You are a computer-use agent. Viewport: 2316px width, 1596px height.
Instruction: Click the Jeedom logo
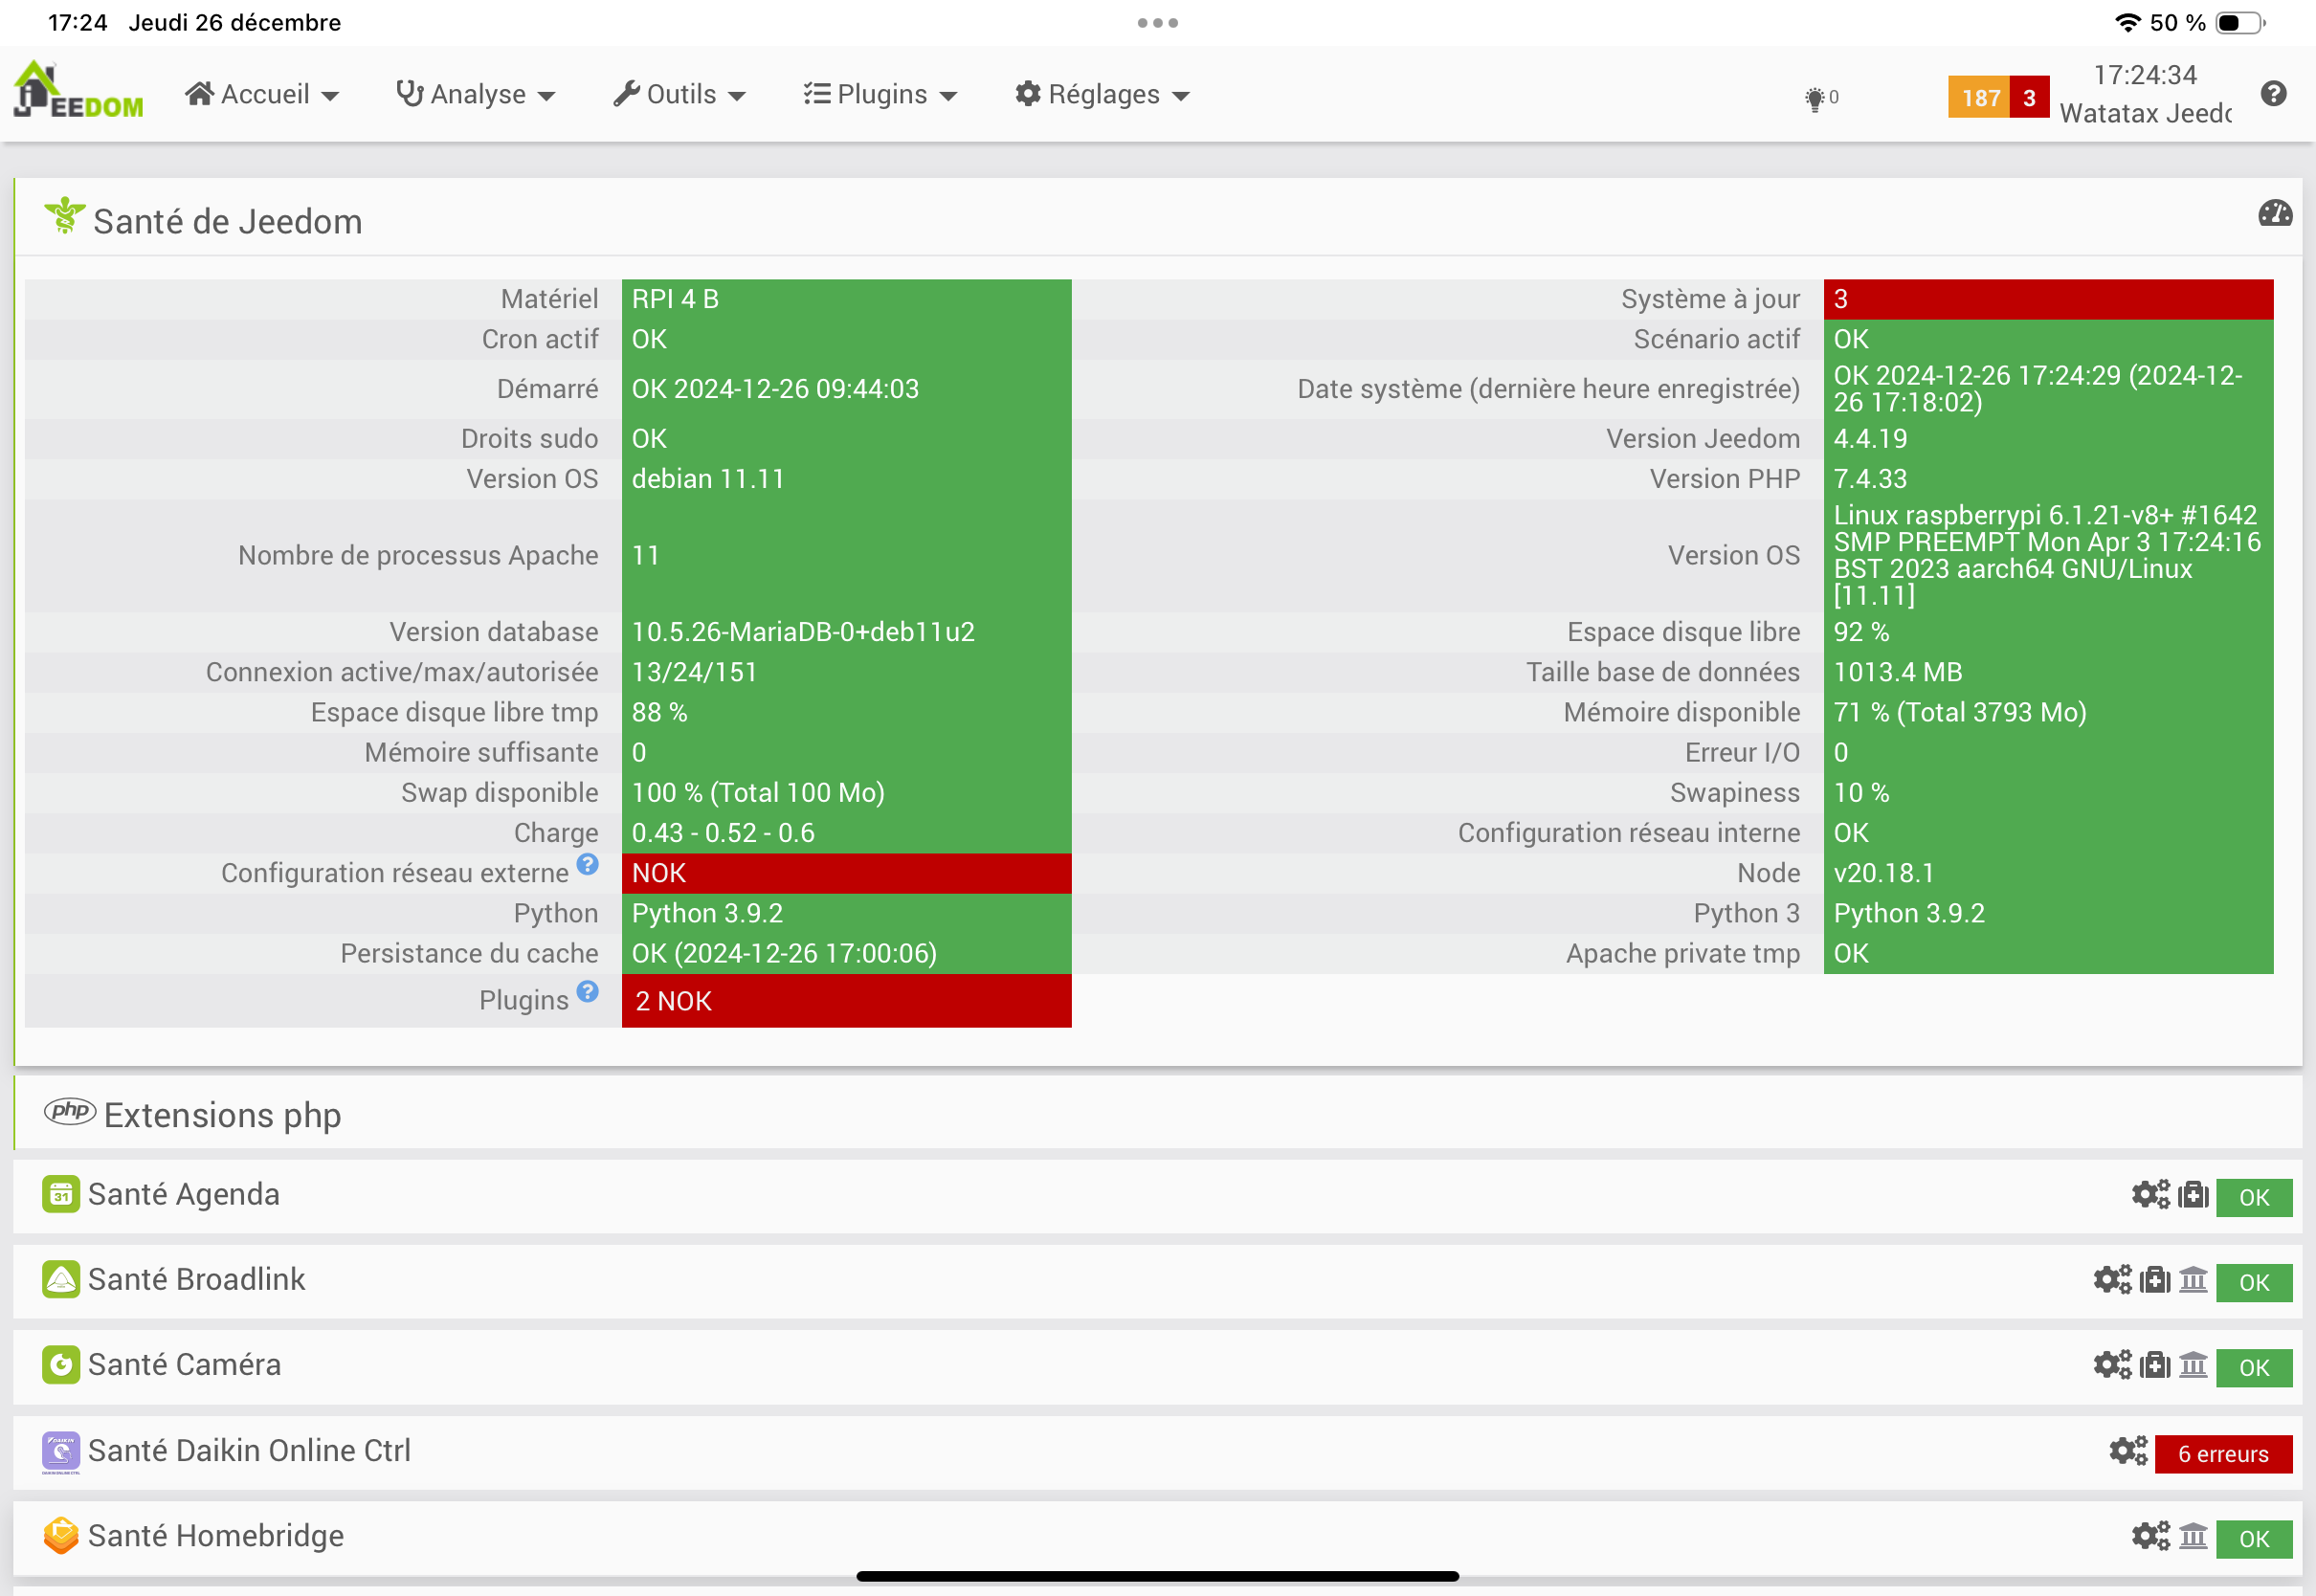click(78, 91)
